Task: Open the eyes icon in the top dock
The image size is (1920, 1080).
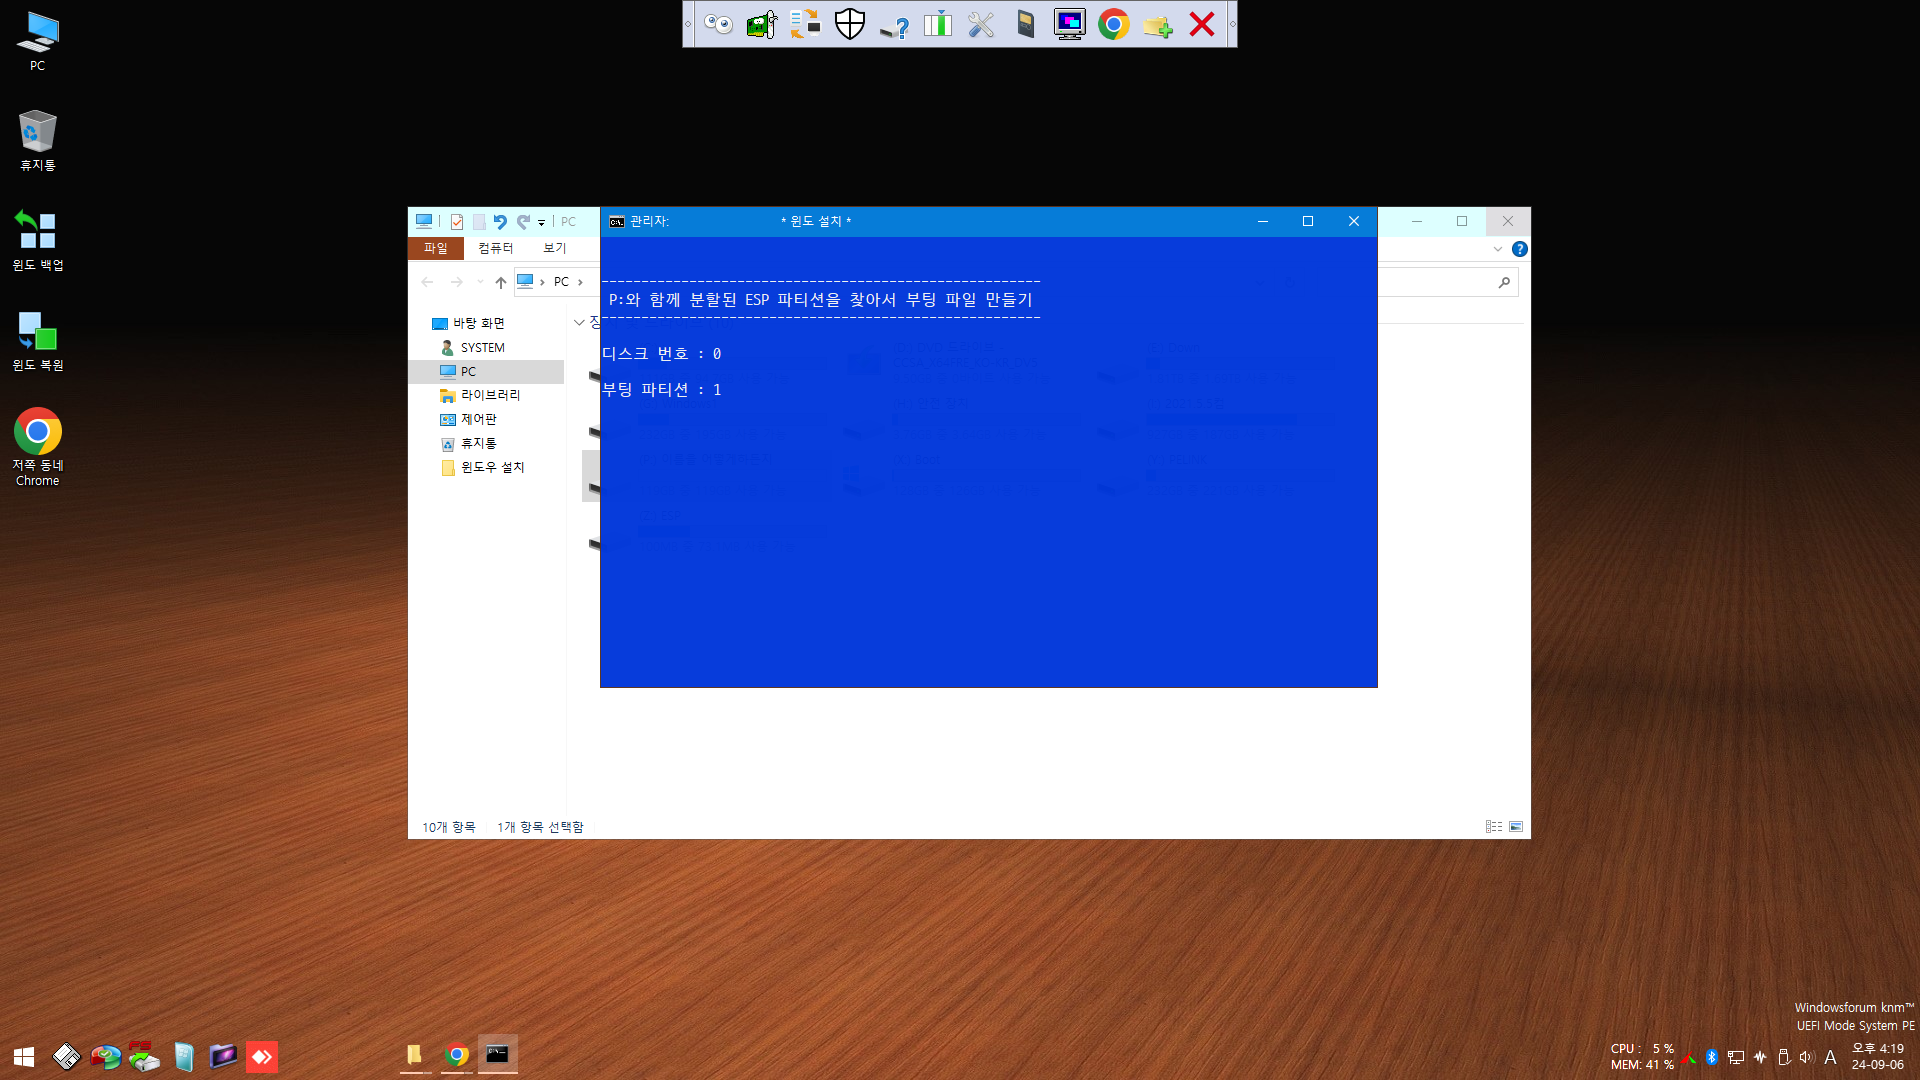Action: click(x=718, y=24)
